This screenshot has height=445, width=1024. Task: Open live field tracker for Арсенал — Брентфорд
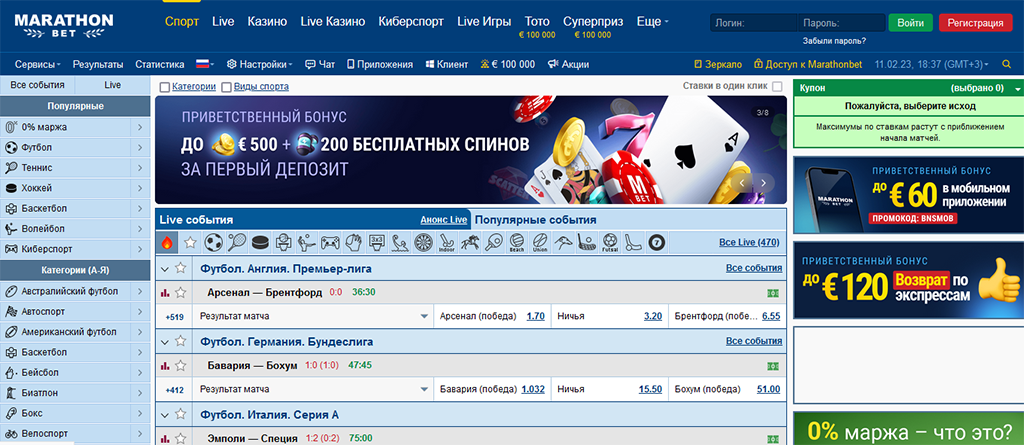[773, 293]
